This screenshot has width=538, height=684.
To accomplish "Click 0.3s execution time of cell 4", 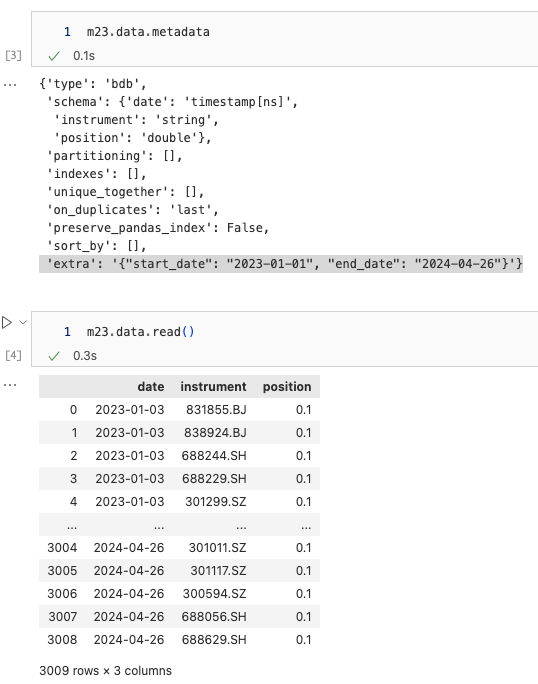I will pos(85,356).
